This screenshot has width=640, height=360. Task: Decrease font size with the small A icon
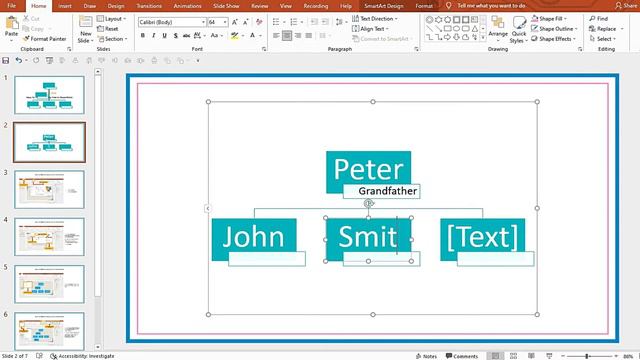[246, 22]
